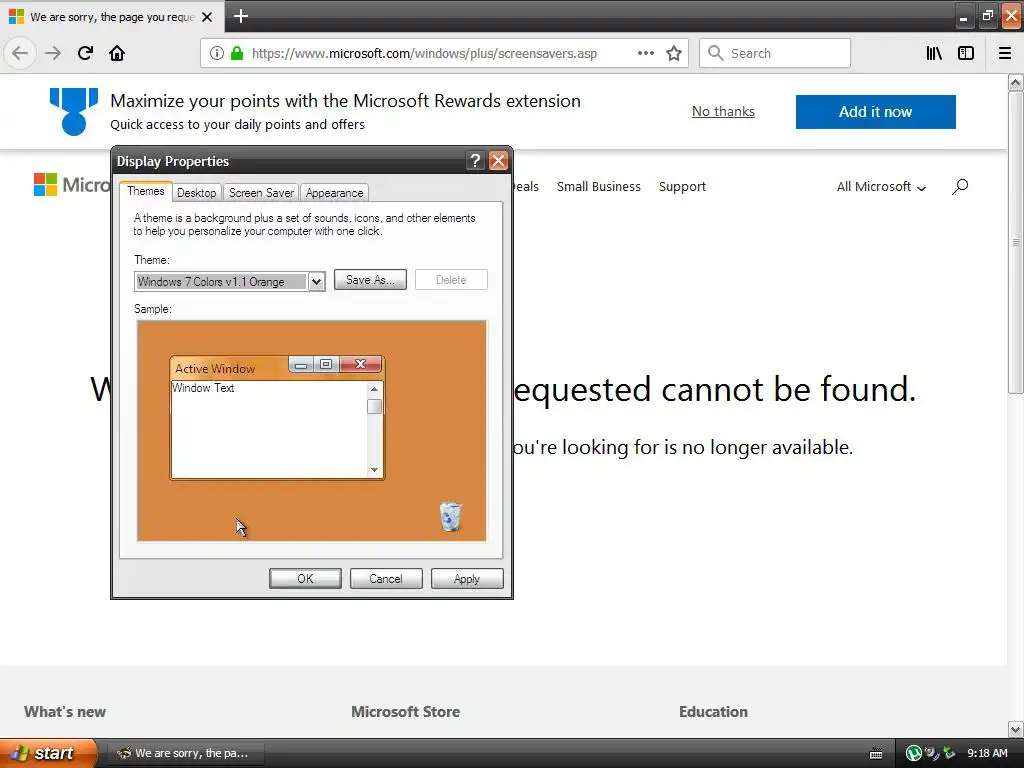
Task: Reload the current page
Action: (85, 53)
